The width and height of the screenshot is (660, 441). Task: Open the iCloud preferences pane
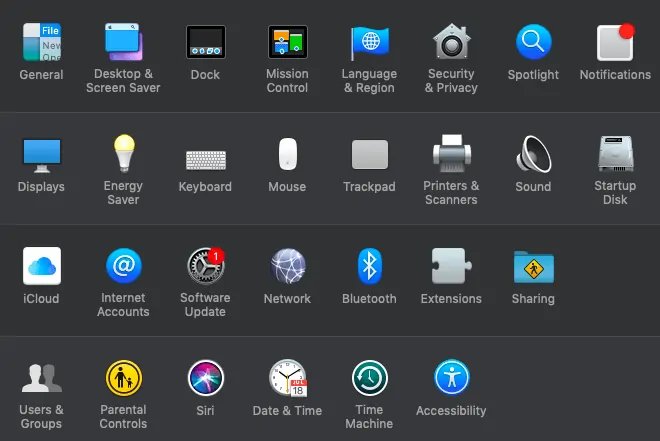point(42,266)
